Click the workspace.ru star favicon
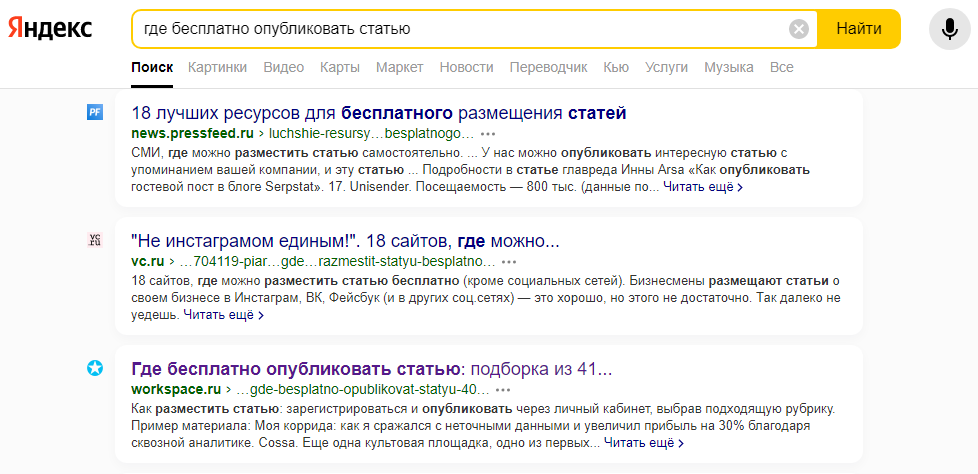This screenshot has height=474, width=978. click(95, 369)
